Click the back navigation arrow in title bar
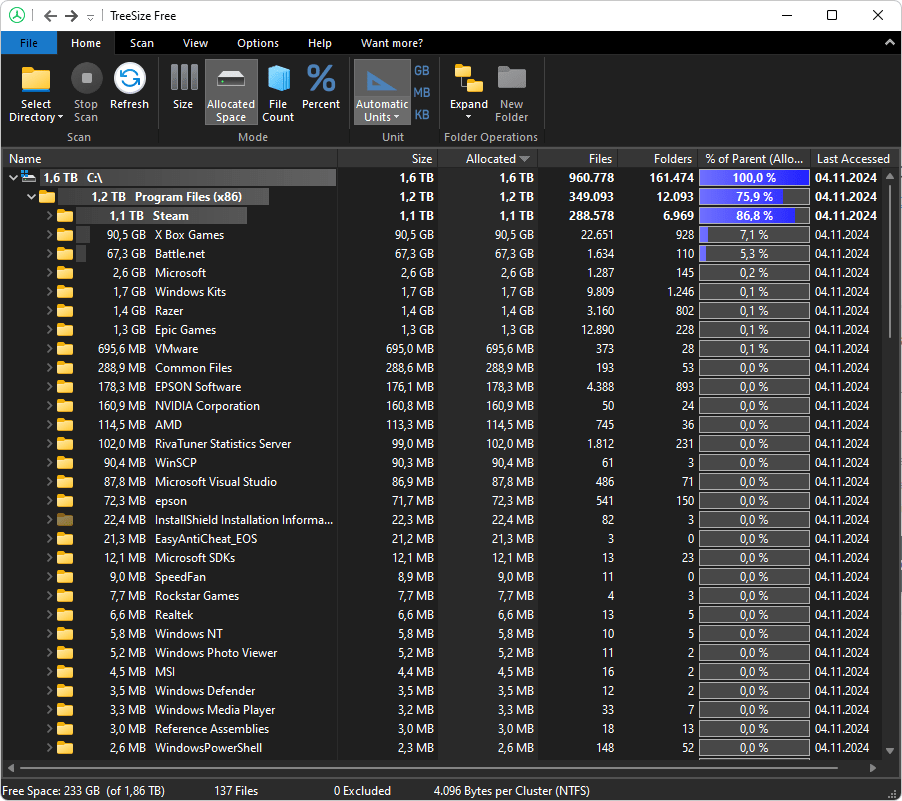902x801 pixels. click(50, 16)
